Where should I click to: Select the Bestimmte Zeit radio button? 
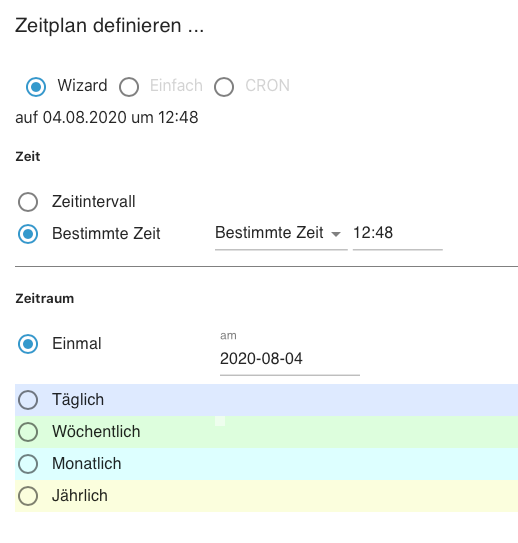tap(28, 234)
